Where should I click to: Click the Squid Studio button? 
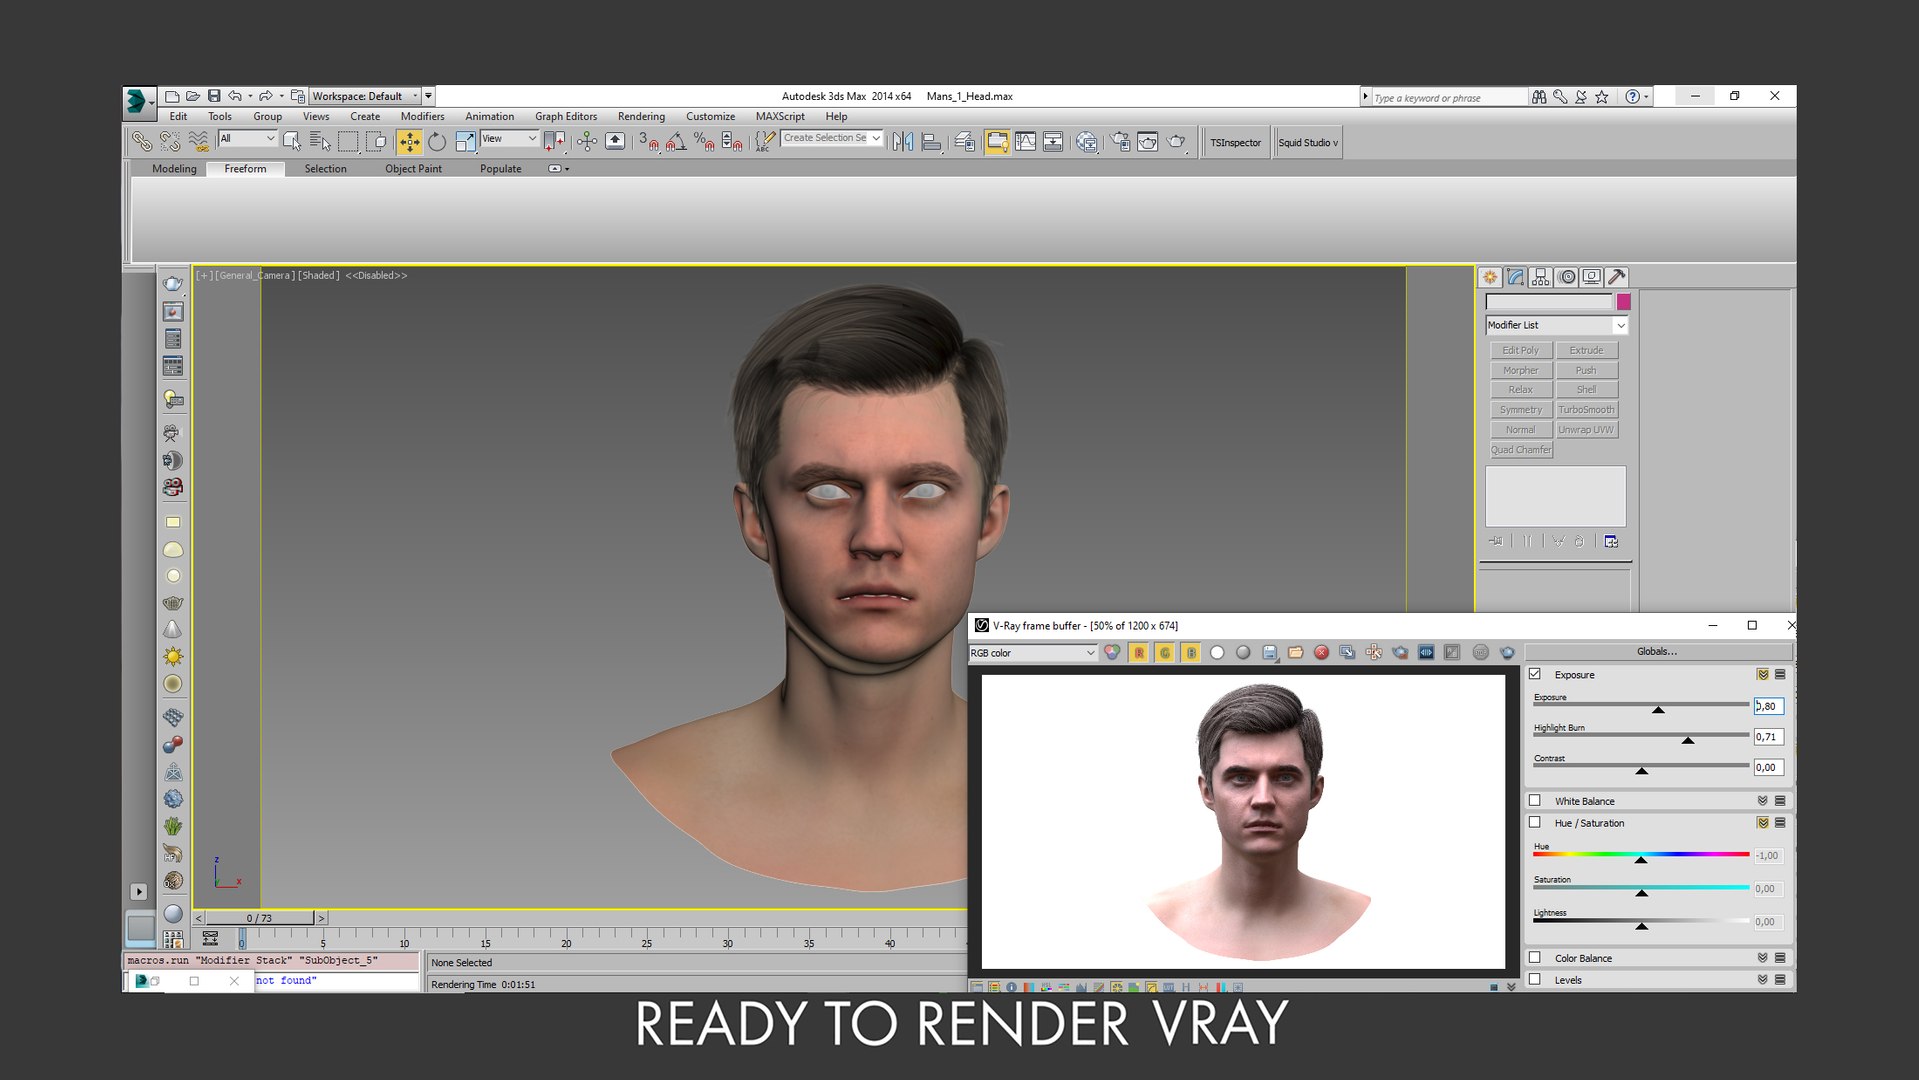click(x=1307, y=142)
